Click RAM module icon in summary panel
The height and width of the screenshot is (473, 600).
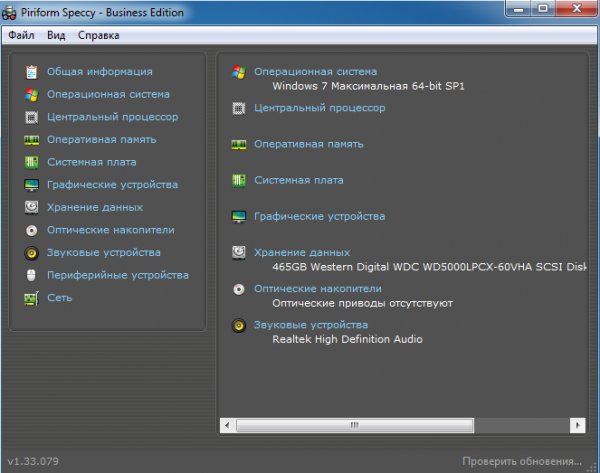(x=239, y=145)
